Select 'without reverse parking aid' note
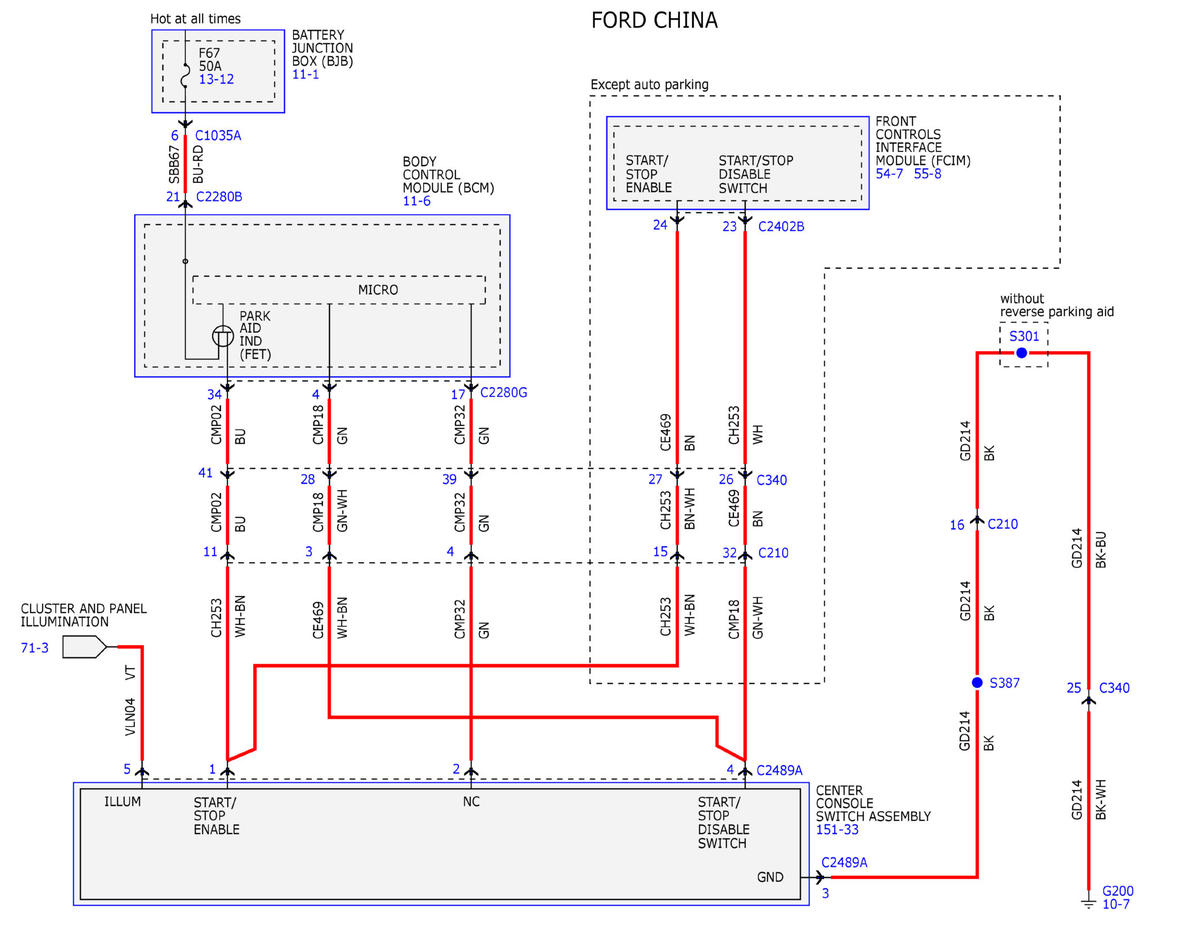The image size is (1200, 927). tap(1056, 305)
